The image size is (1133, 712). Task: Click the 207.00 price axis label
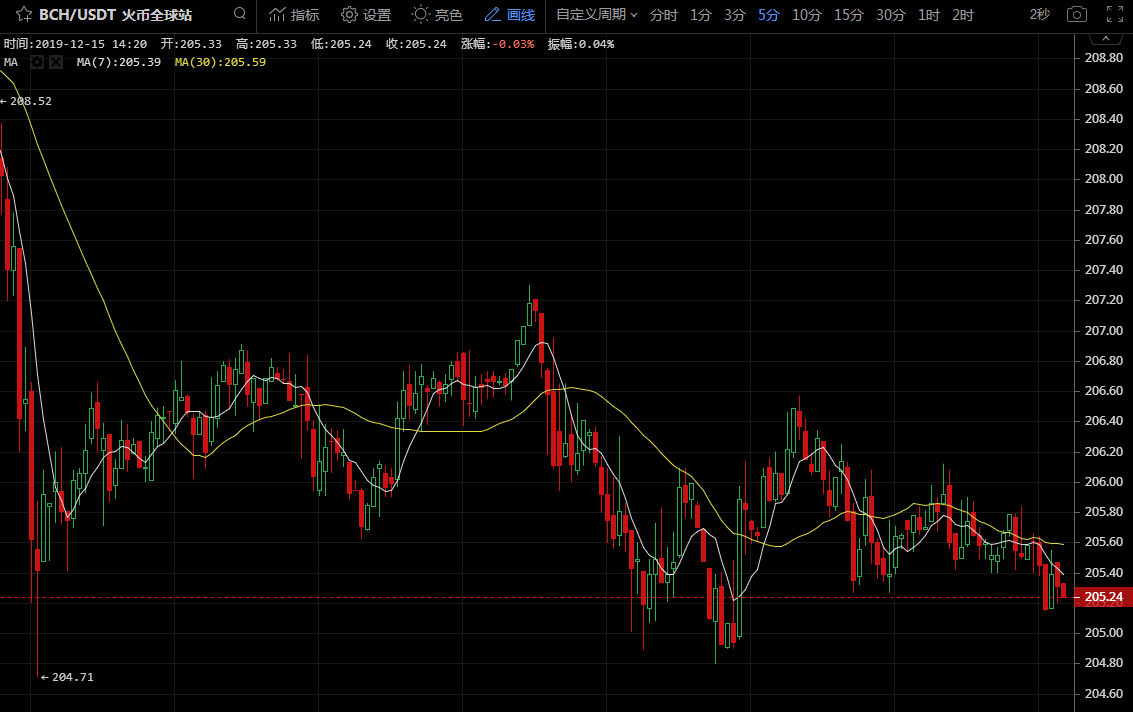(x=1103, y=330)
